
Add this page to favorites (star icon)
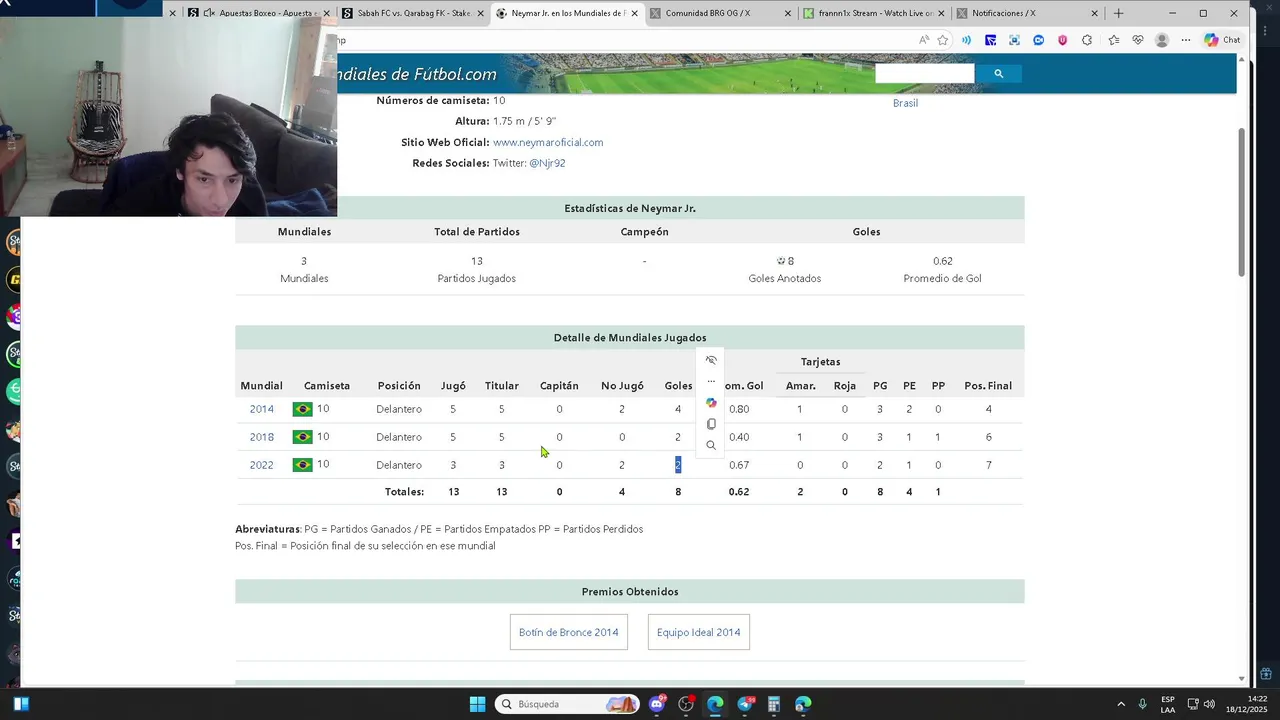coord(942,40)
